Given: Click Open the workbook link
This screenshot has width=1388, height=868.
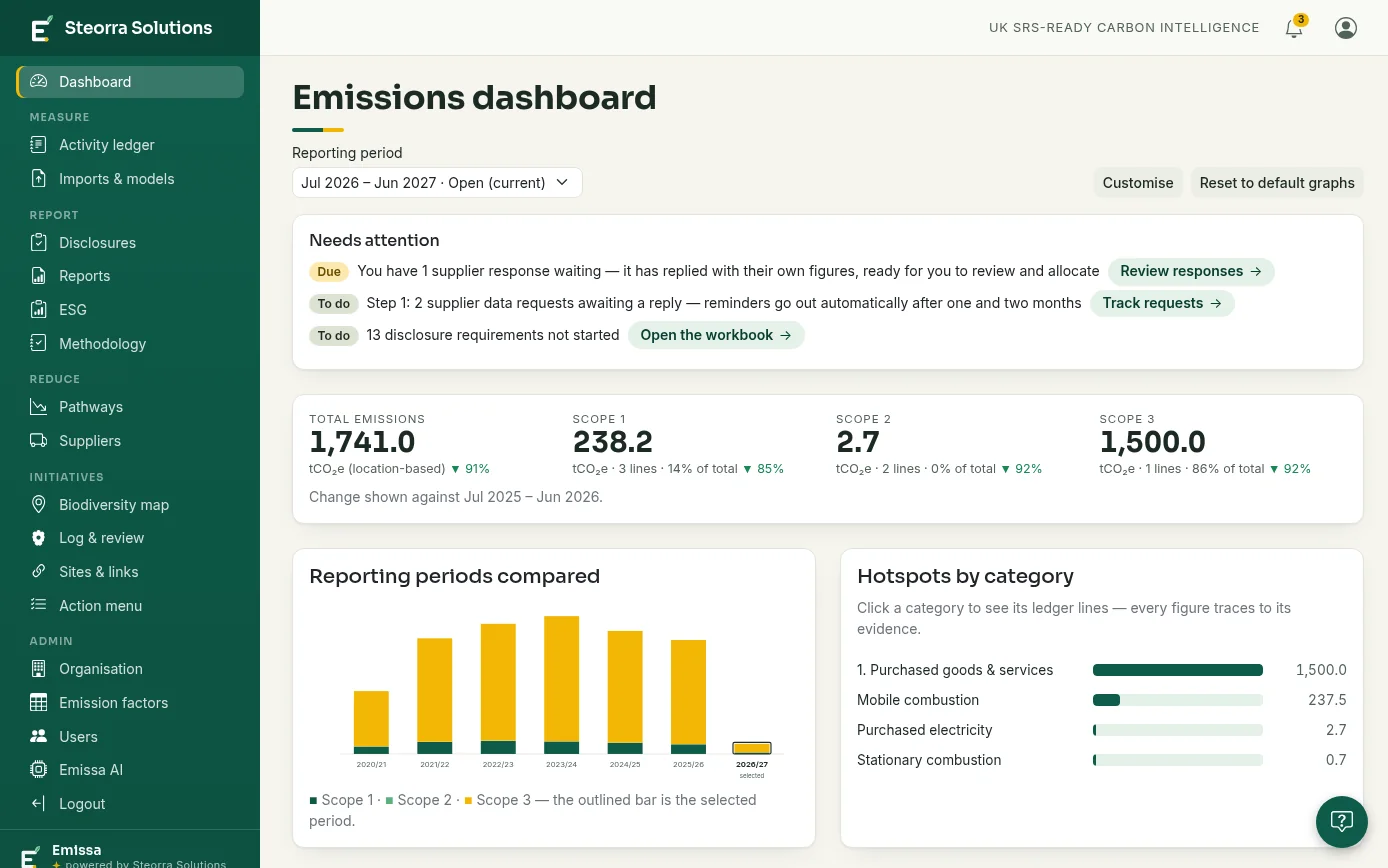Looking at the screenshot, I should pos(716,335).
